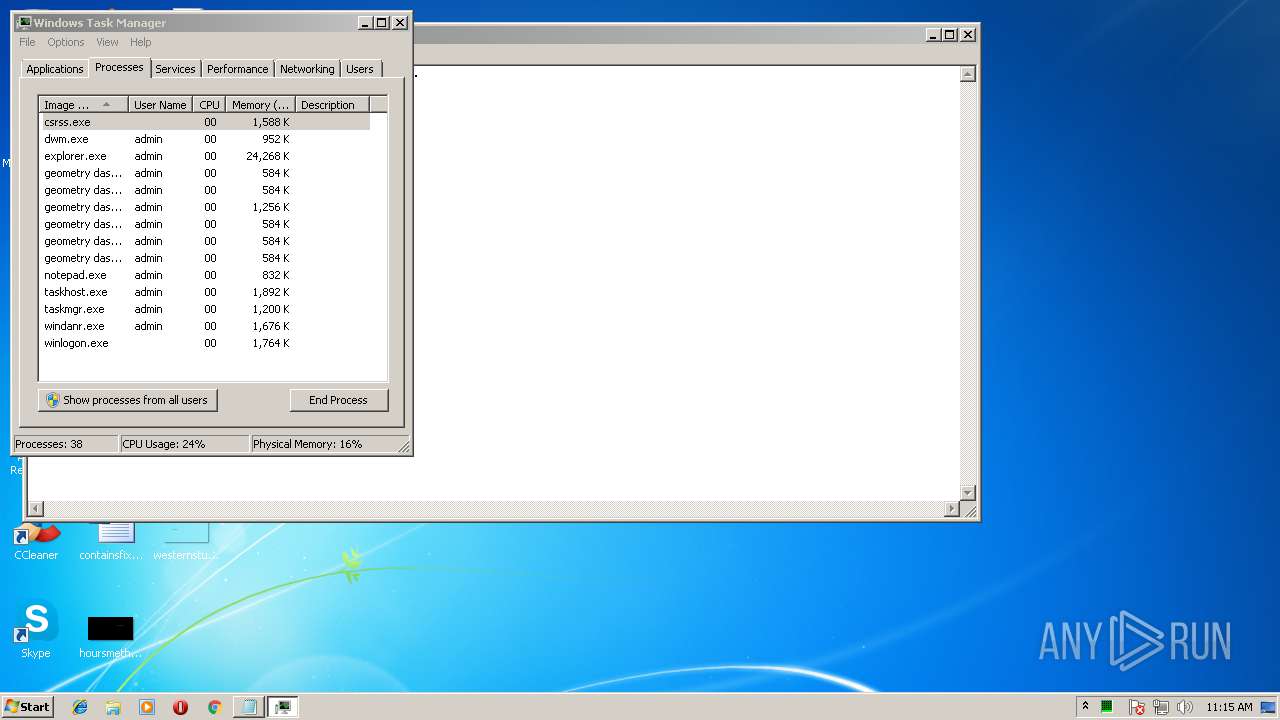Open Google Chrome from the taskbar
This screenshot has width=1280, height=720.
click(x=214, y=707)
